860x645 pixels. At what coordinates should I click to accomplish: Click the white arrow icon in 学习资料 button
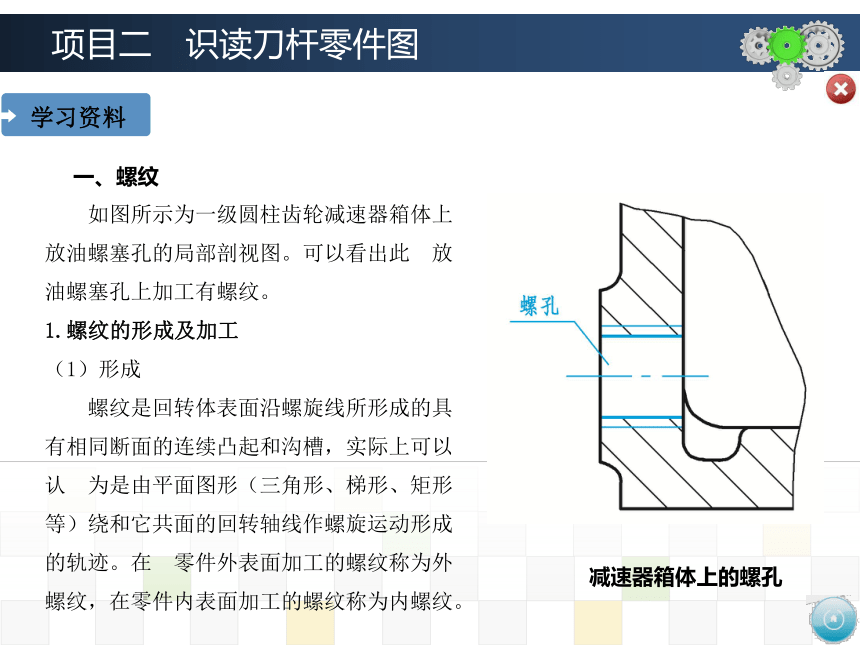pyautogui.click(x=8, y=116)
